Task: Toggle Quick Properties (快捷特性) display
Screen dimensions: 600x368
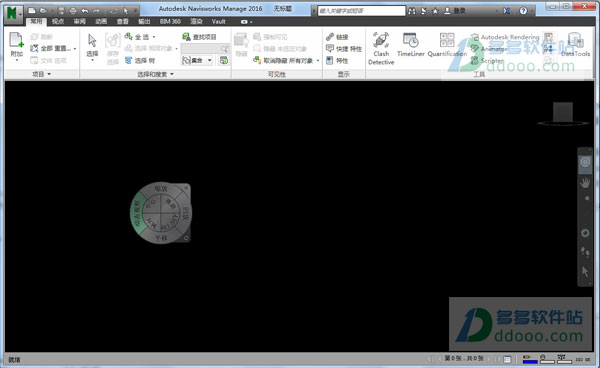Action: (x=344, y=49)
